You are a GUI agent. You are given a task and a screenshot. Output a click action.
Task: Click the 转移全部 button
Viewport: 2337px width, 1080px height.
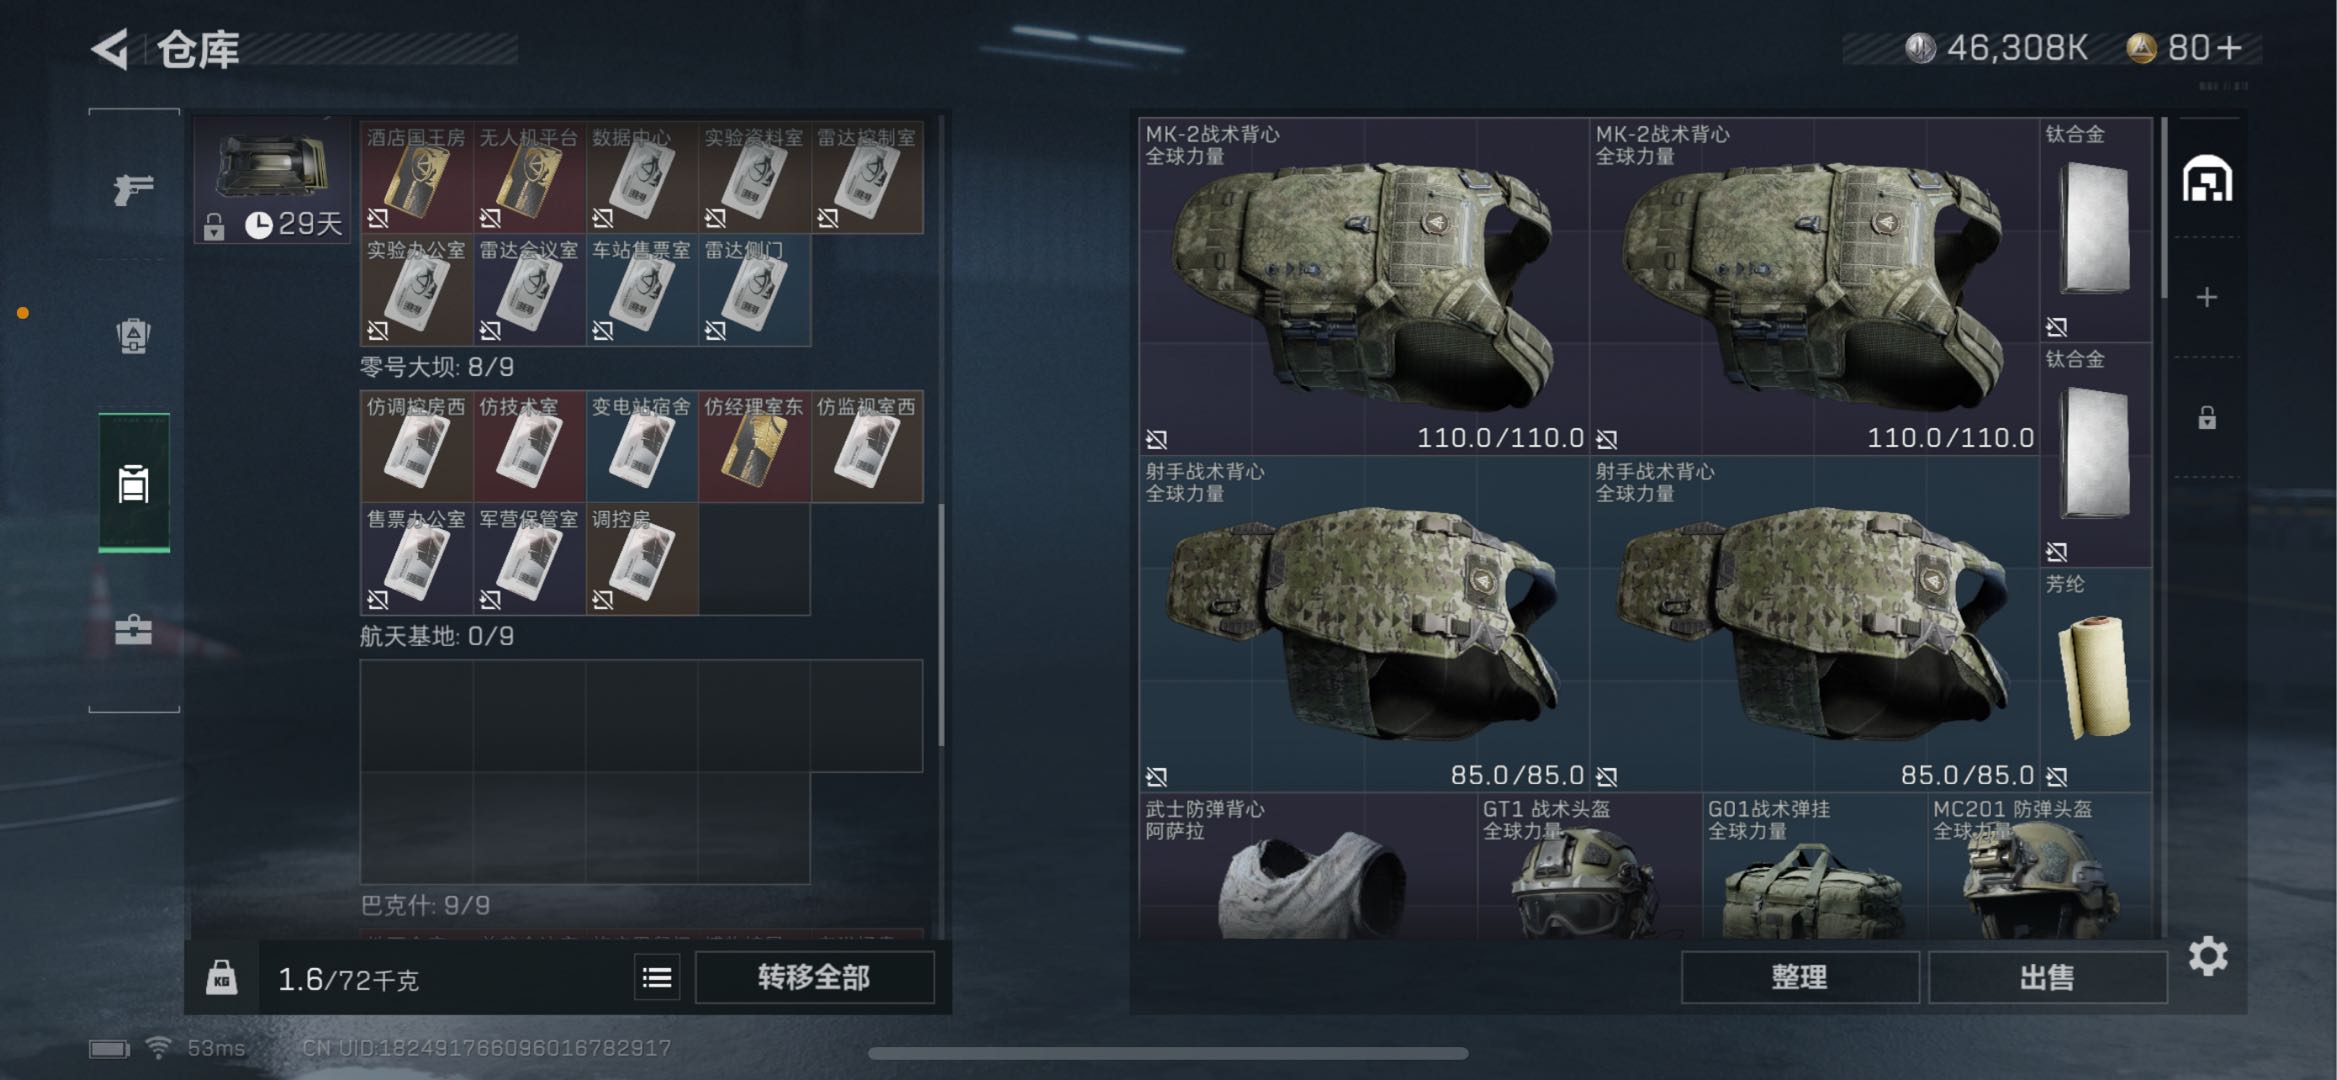click(x=814, y=977)
